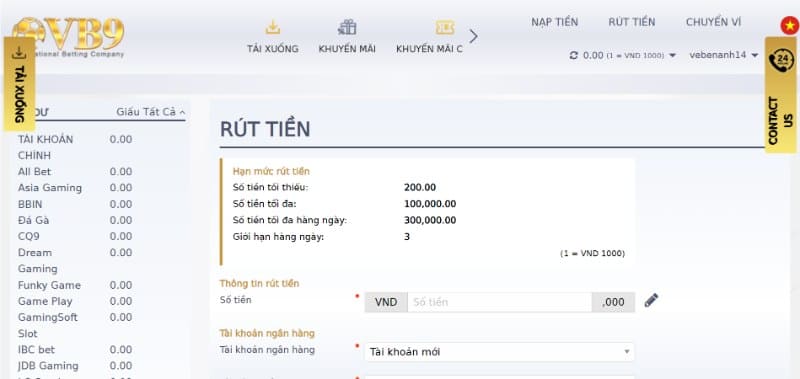This screenshot has height=379, width=800.
Task: Open Chuyển Ví wallet transfer menu
Action: tap(713, 22)
